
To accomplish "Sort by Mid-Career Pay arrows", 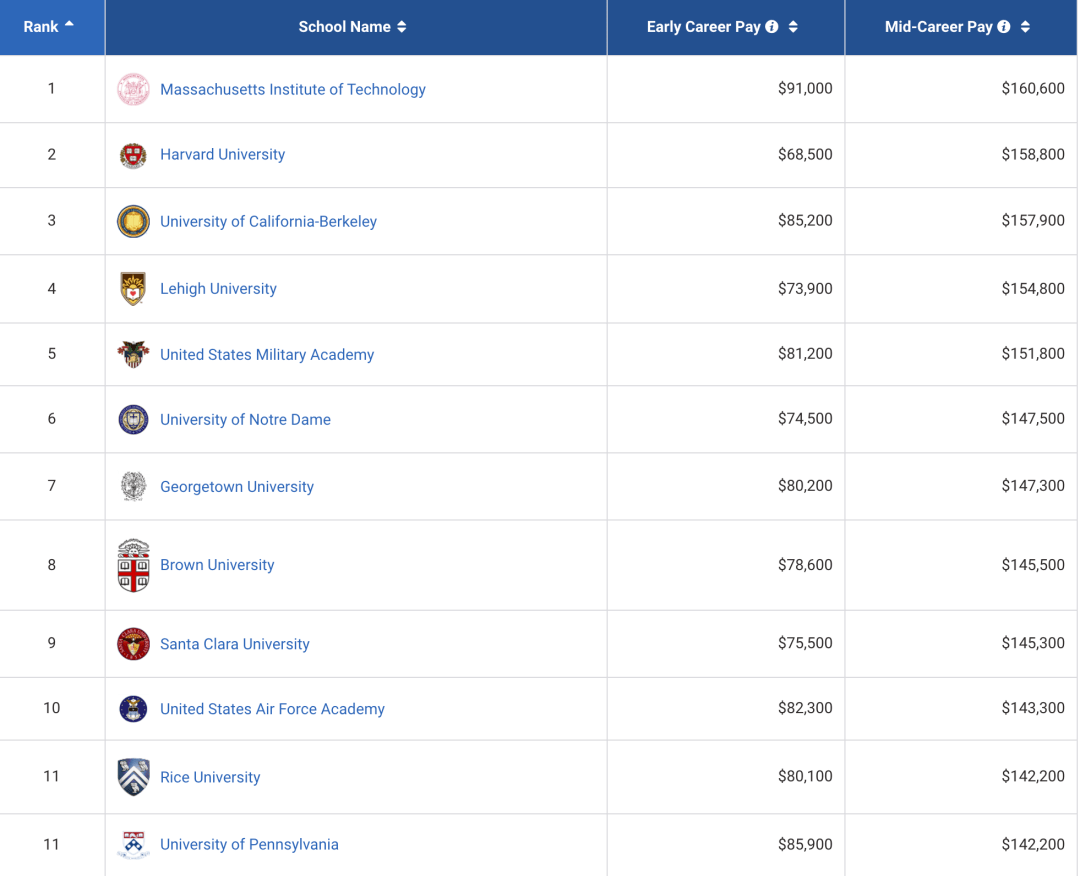I will click(1026, 27).
